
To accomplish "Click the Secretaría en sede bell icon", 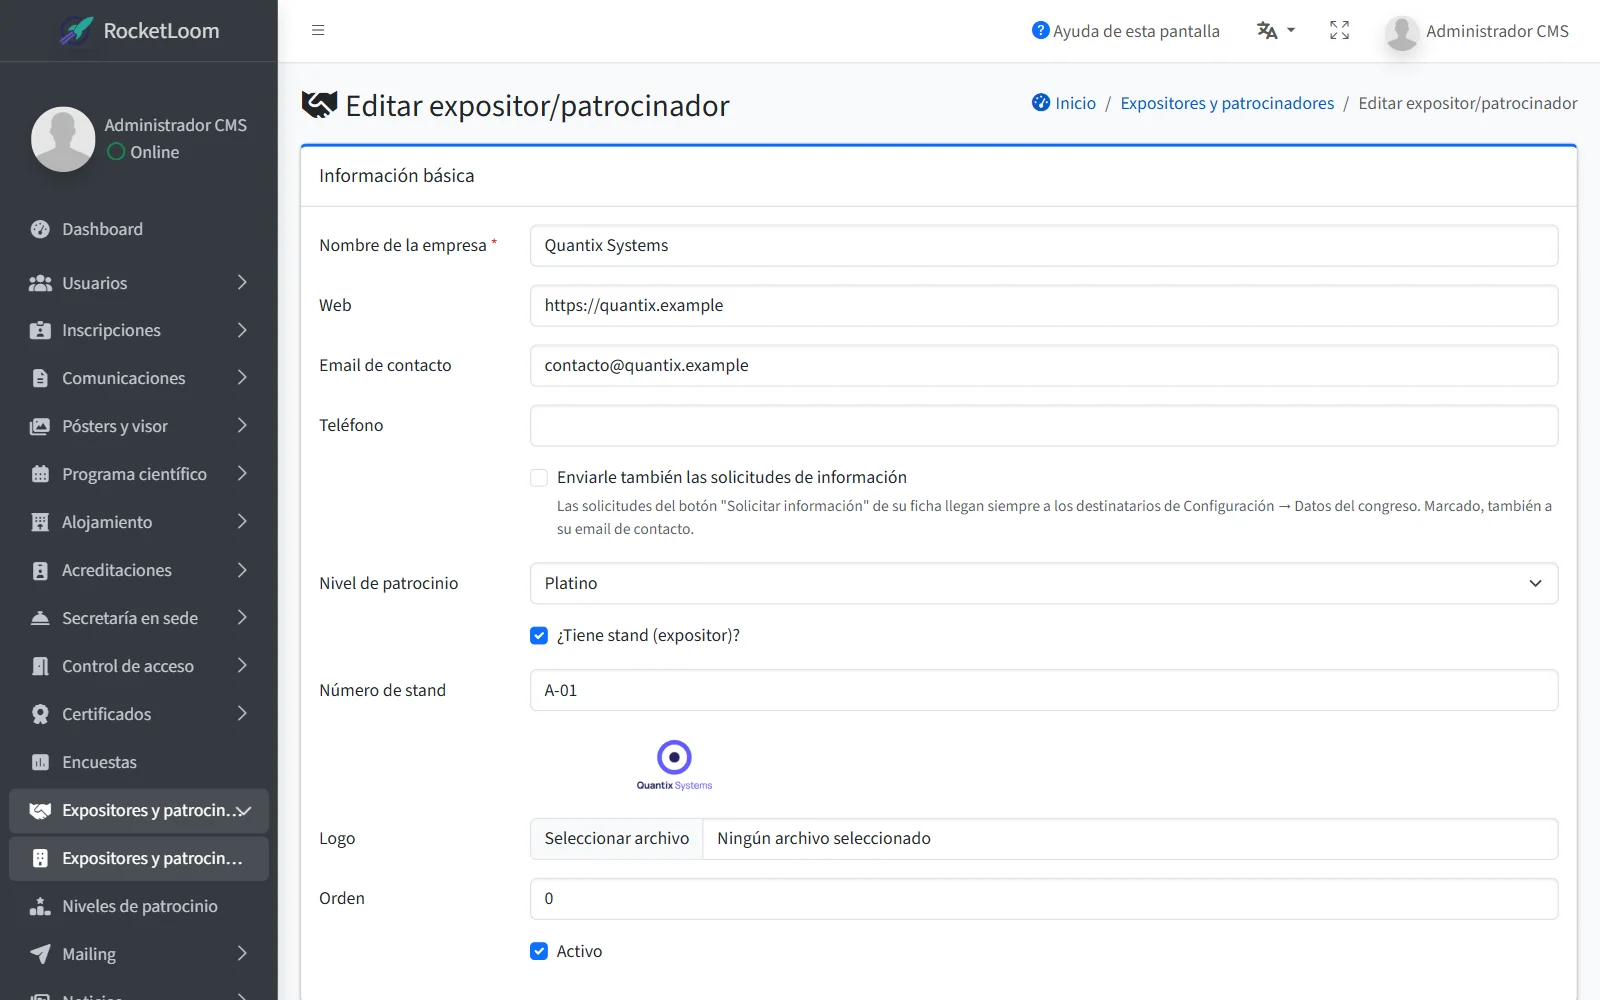I will coord(40,618).
